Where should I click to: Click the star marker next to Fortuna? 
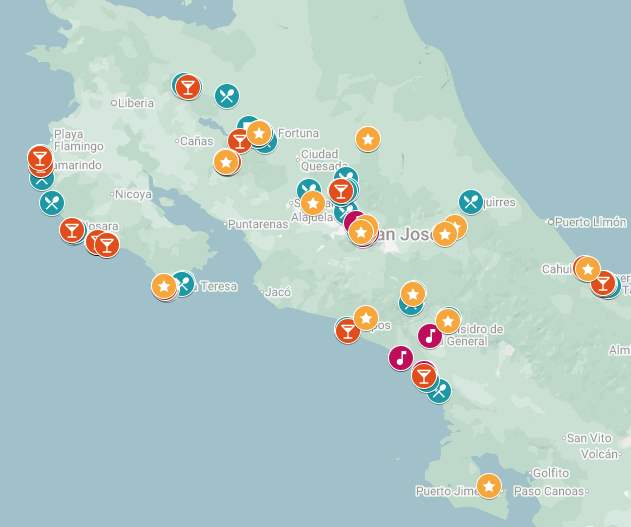click(x=259, y=133)
